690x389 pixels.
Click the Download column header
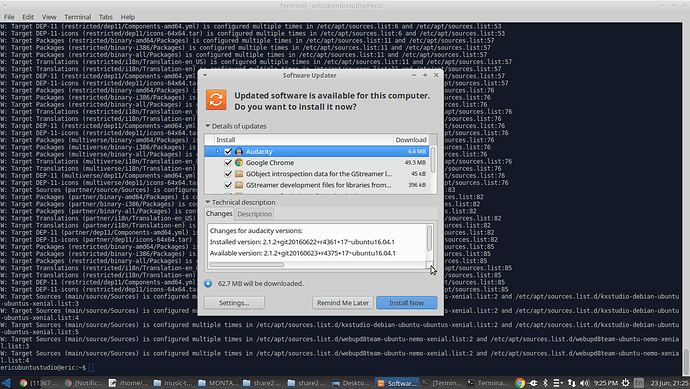(x=411, y=139)
